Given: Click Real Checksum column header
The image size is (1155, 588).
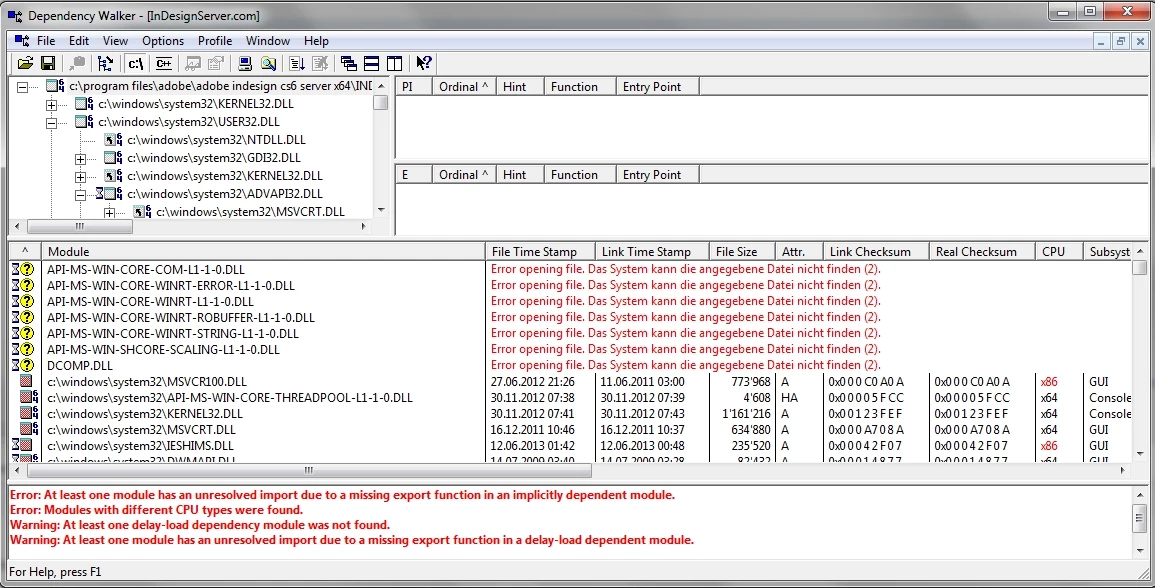Looking at the screenshot, I should coord(983,251).
